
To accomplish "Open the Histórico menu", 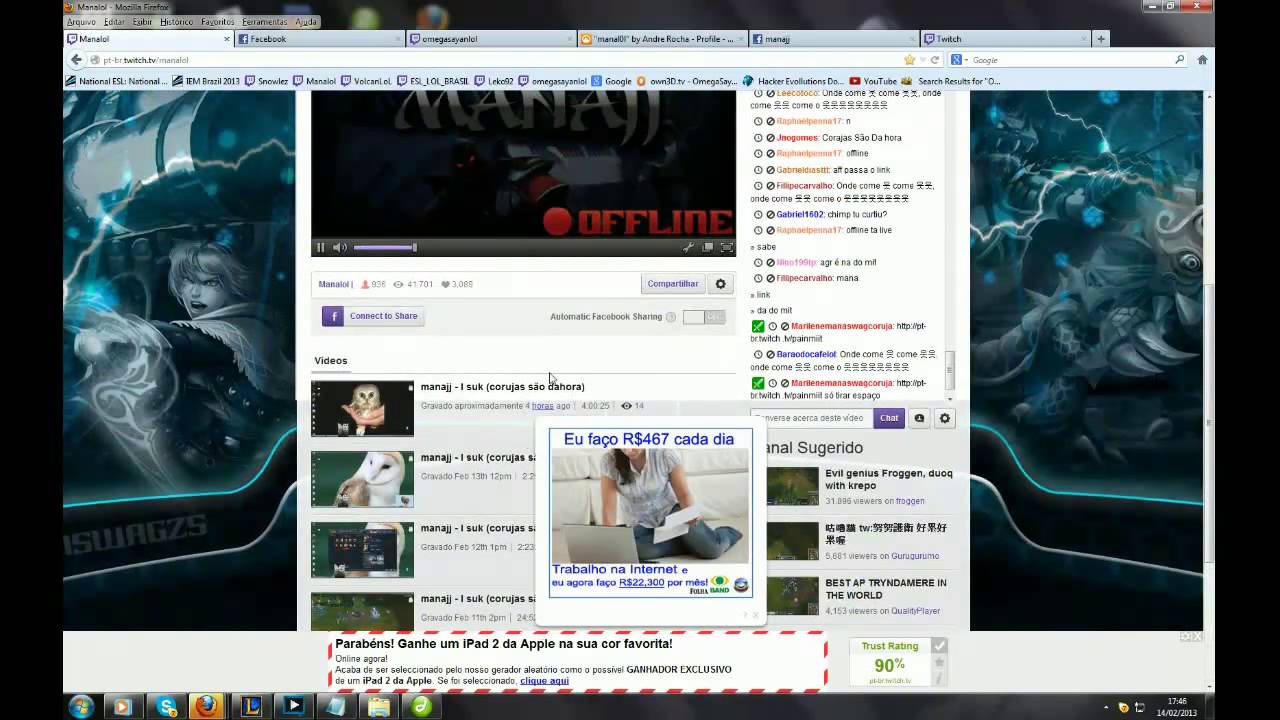I will pyautogui.click(x=177, y=21).
